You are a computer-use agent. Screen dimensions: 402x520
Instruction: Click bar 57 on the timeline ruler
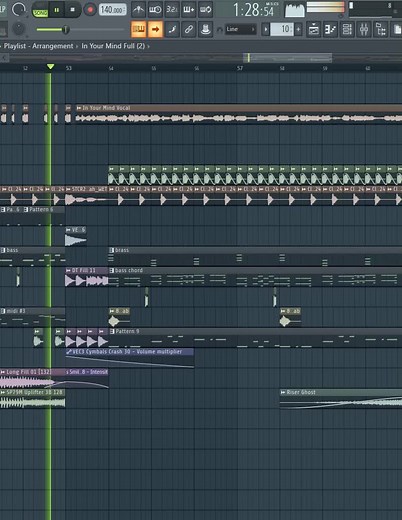(x=240, y=68)
